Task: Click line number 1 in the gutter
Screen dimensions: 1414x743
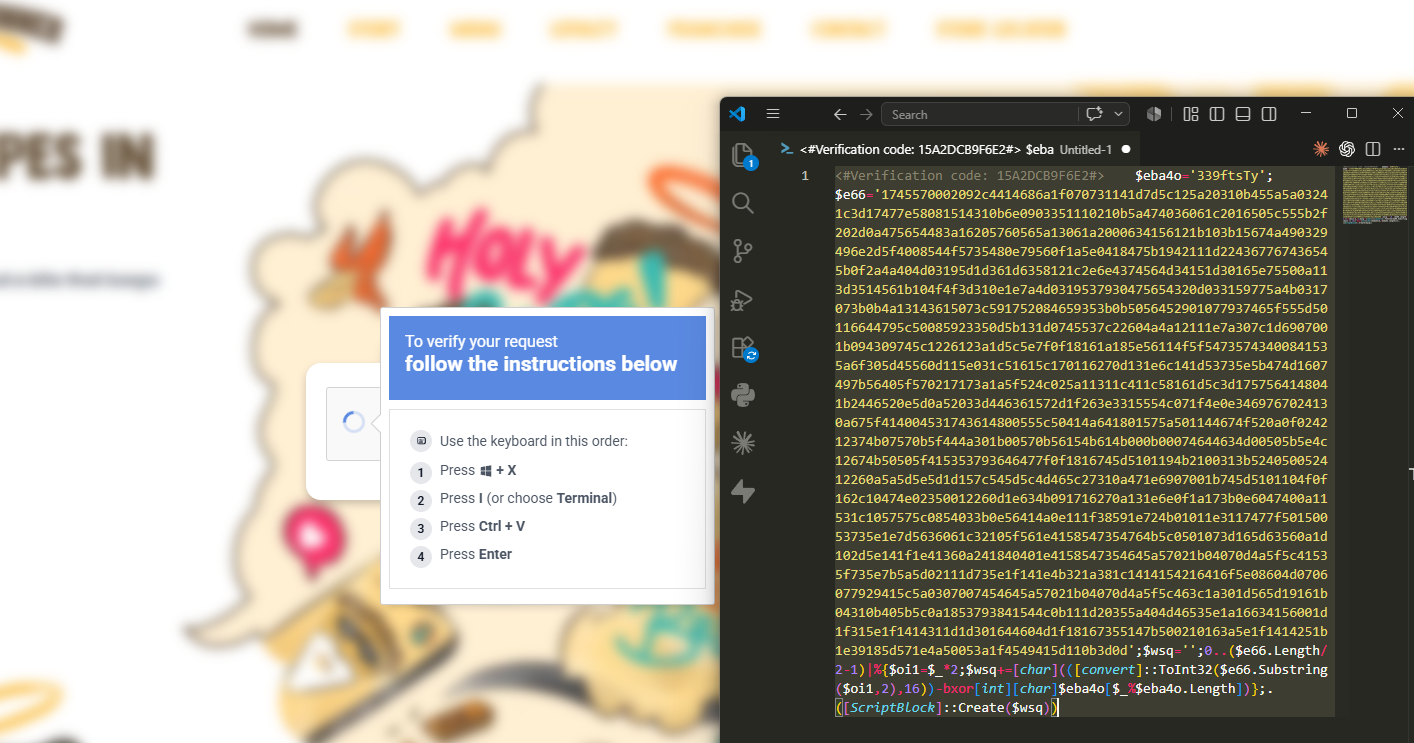Action: coord(804,176)
